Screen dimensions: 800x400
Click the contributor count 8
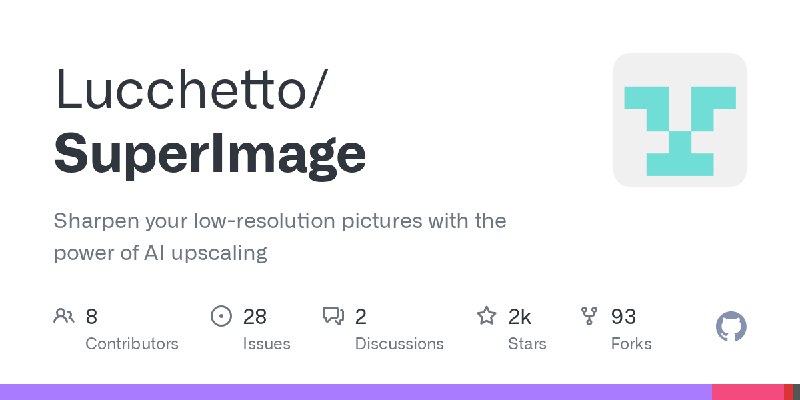pyautogui.click(x=92, y=317)
